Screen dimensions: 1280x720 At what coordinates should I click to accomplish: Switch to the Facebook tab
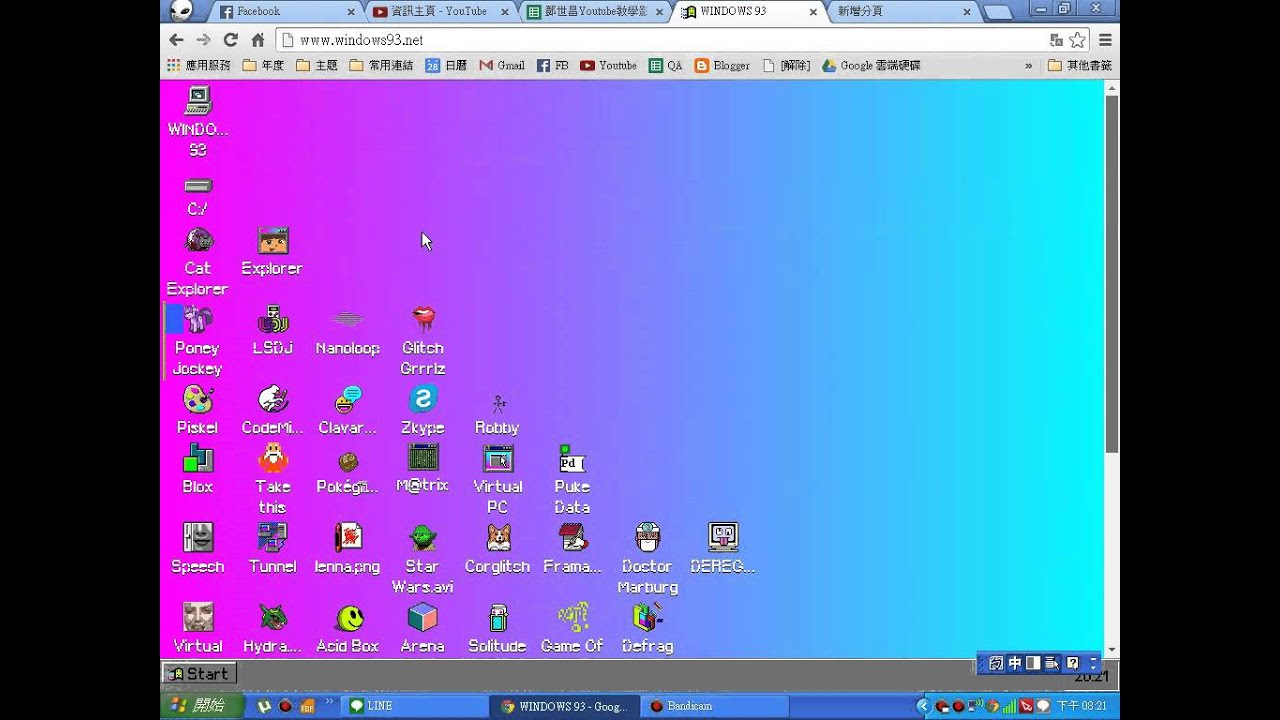pyautogui.click(x=287, y=11)
